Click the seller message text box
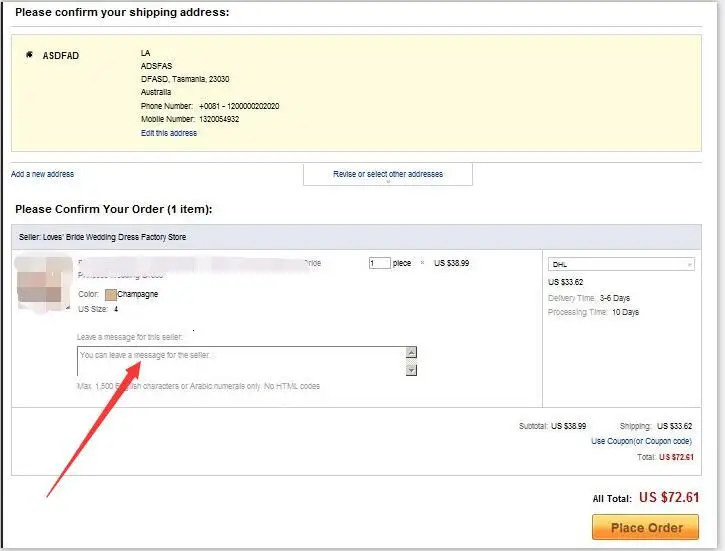The image size is (725, 551). (241, 361)
